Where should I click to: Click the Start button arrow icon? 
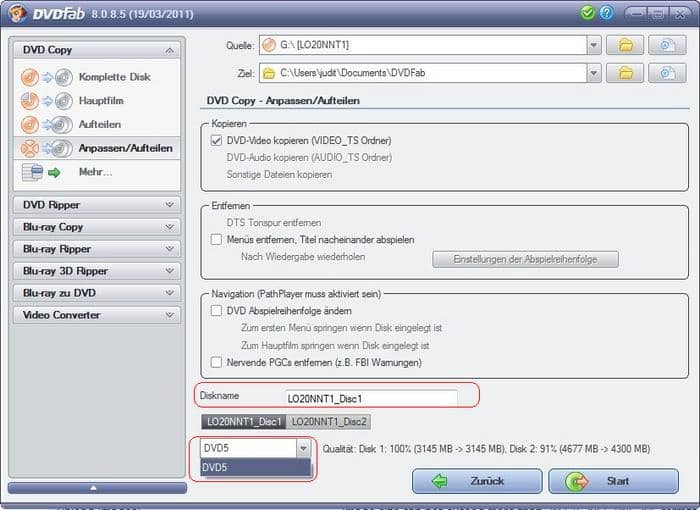[x=577, y=481]
